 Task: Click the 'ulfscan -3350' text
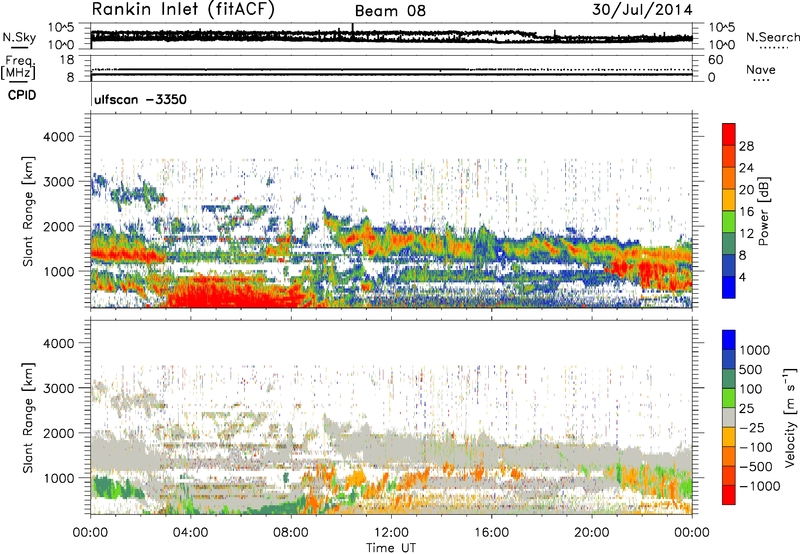(x=140, y=99)
